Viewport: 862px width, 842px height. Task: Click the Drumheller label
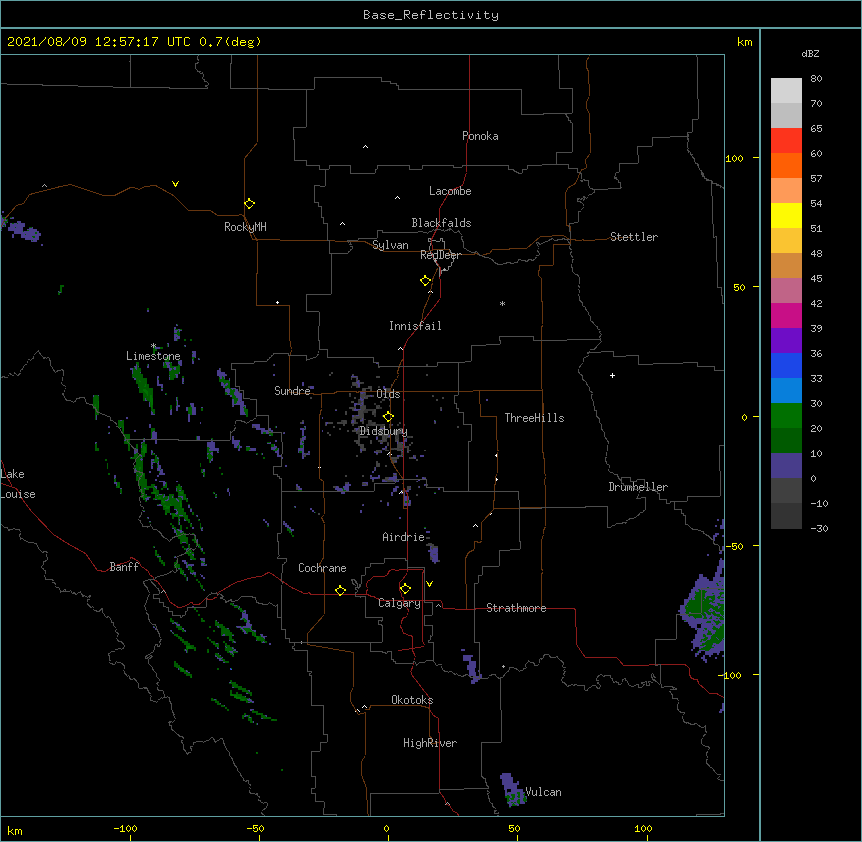pos(638,487)
